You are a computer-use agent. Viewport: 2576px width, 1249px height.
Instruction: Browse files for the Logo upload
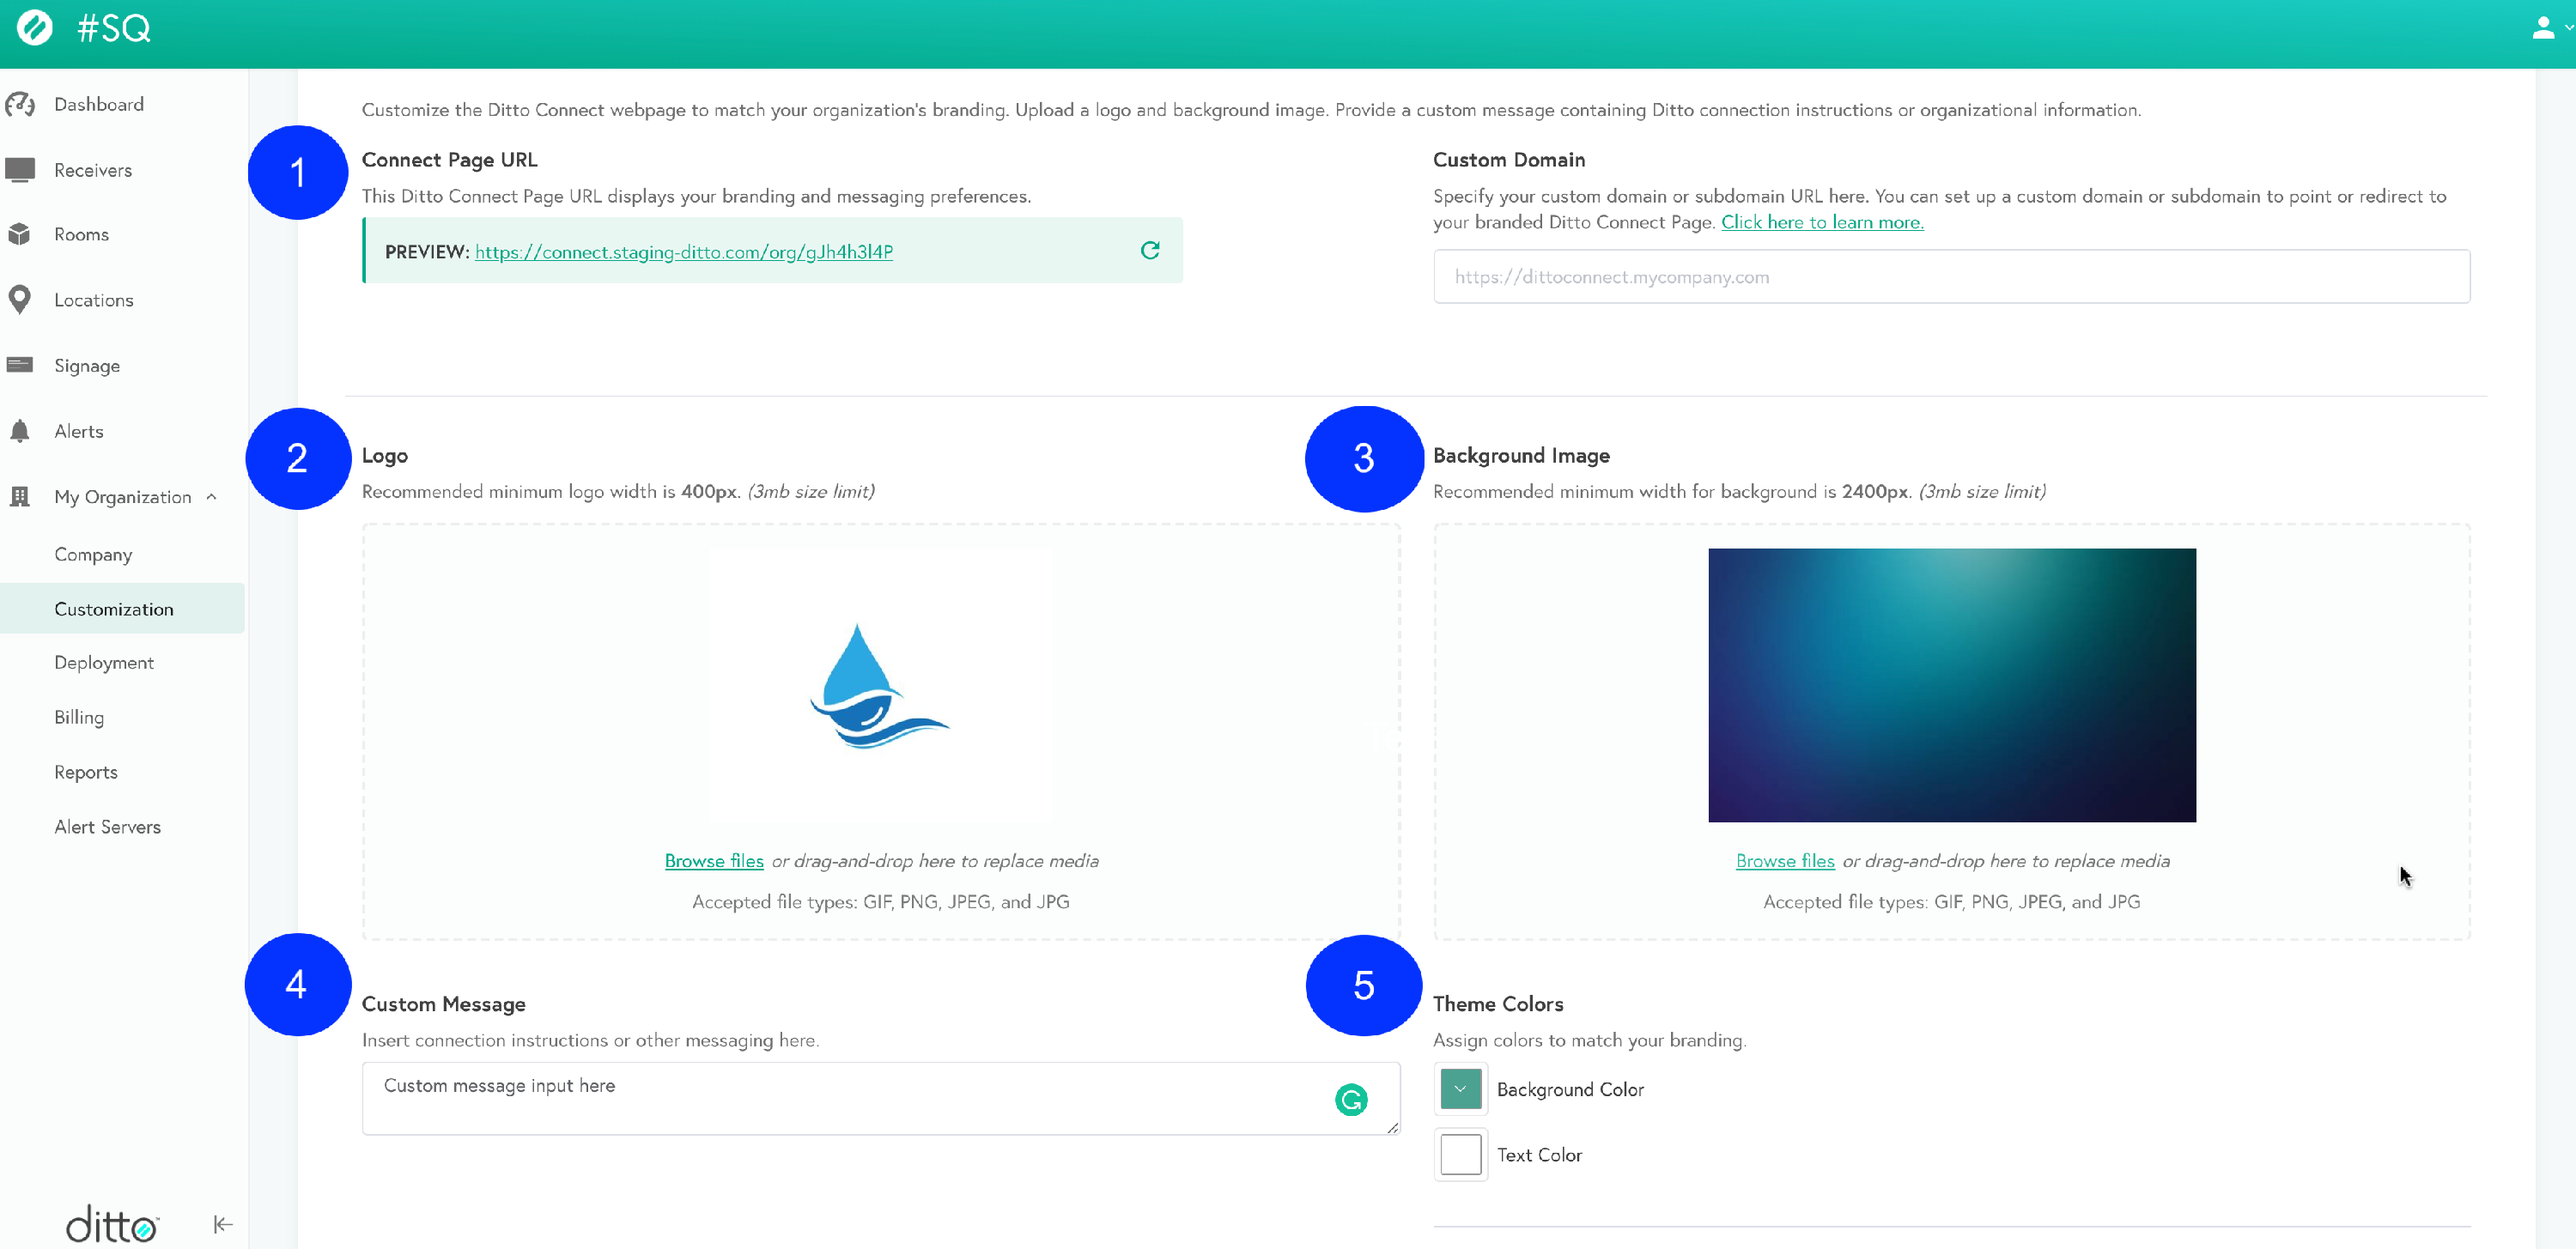pyautogui.click(x=714, y=861)
